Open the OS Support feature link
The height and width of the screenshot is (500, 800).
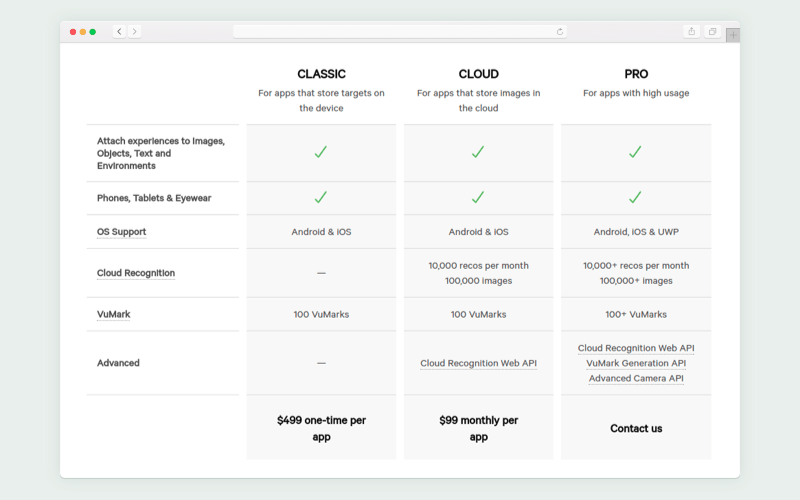(x=121, y=232)
